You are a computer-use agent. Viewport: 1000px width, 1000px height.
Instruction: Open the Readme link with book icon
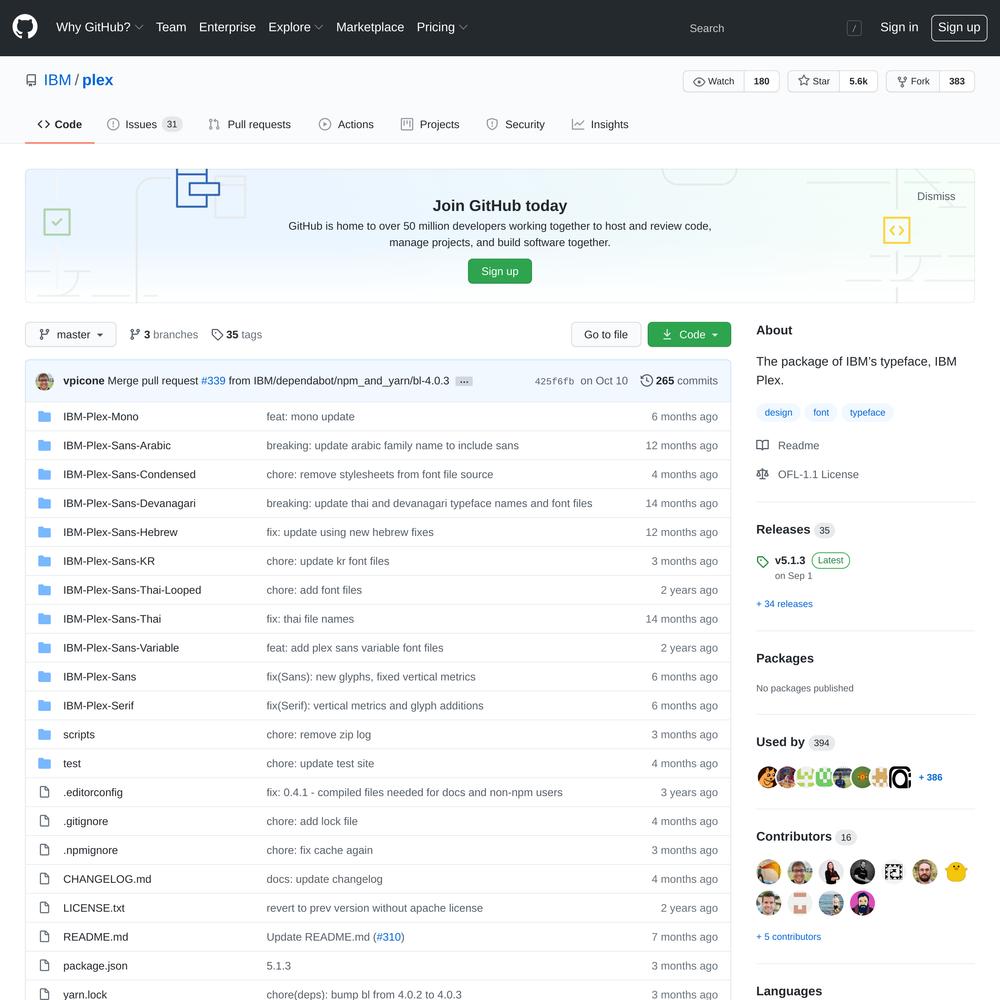788,445
